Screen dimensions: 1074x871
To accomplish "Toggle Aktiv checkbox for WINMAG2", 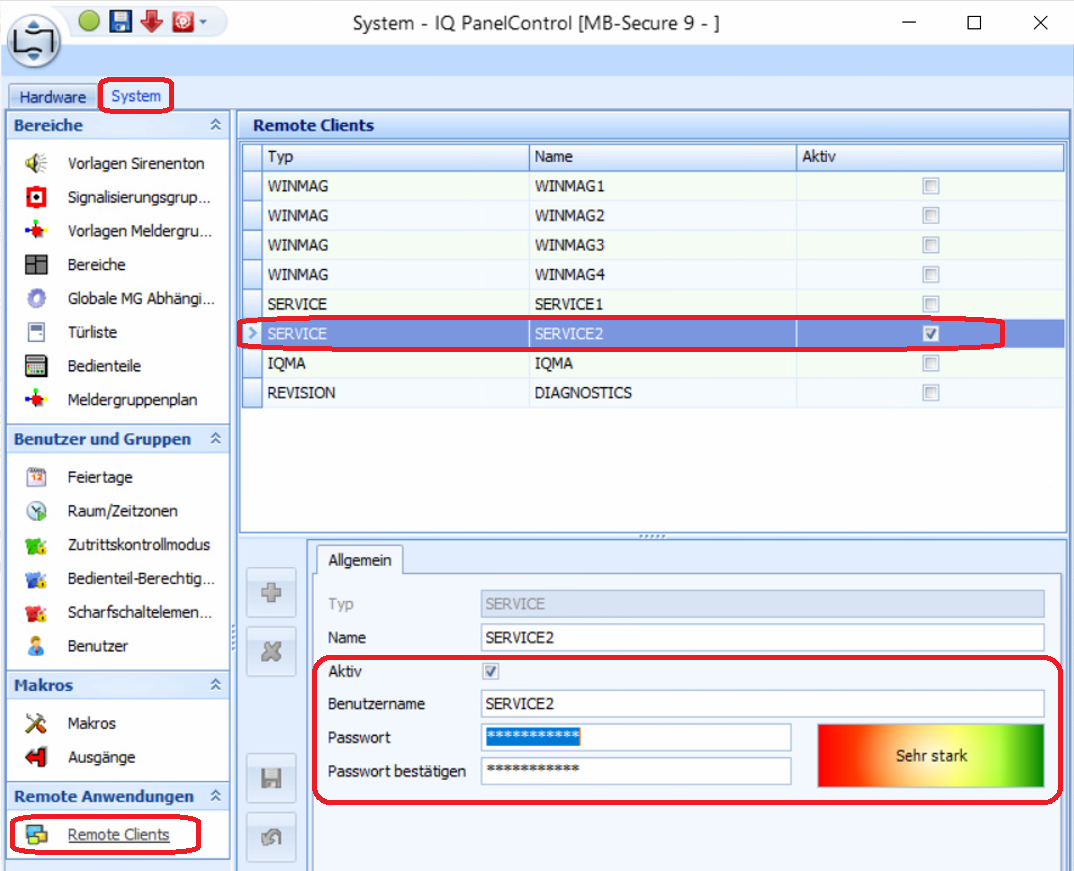I will click(930, 215).
